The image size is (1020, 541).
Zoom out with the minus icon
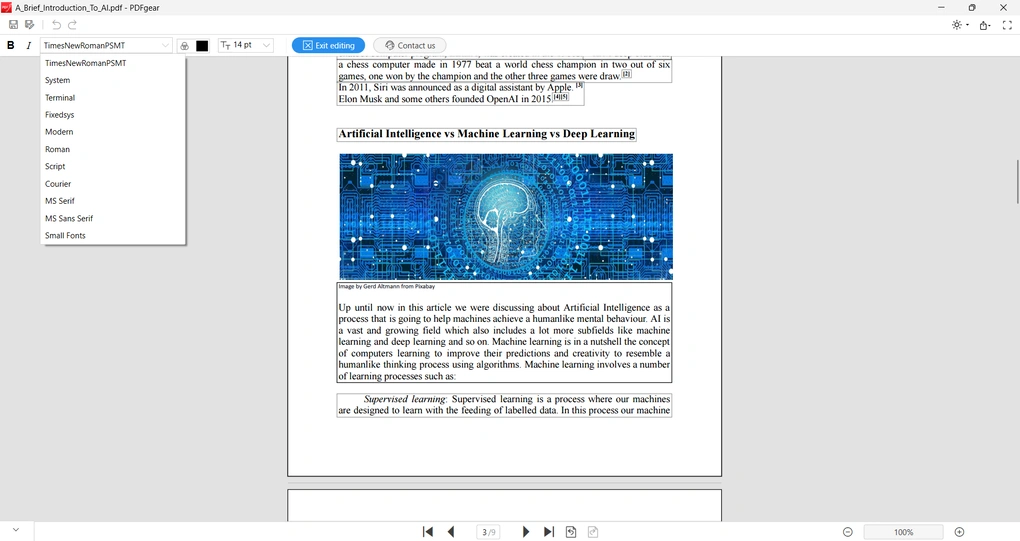pos(847,532)
